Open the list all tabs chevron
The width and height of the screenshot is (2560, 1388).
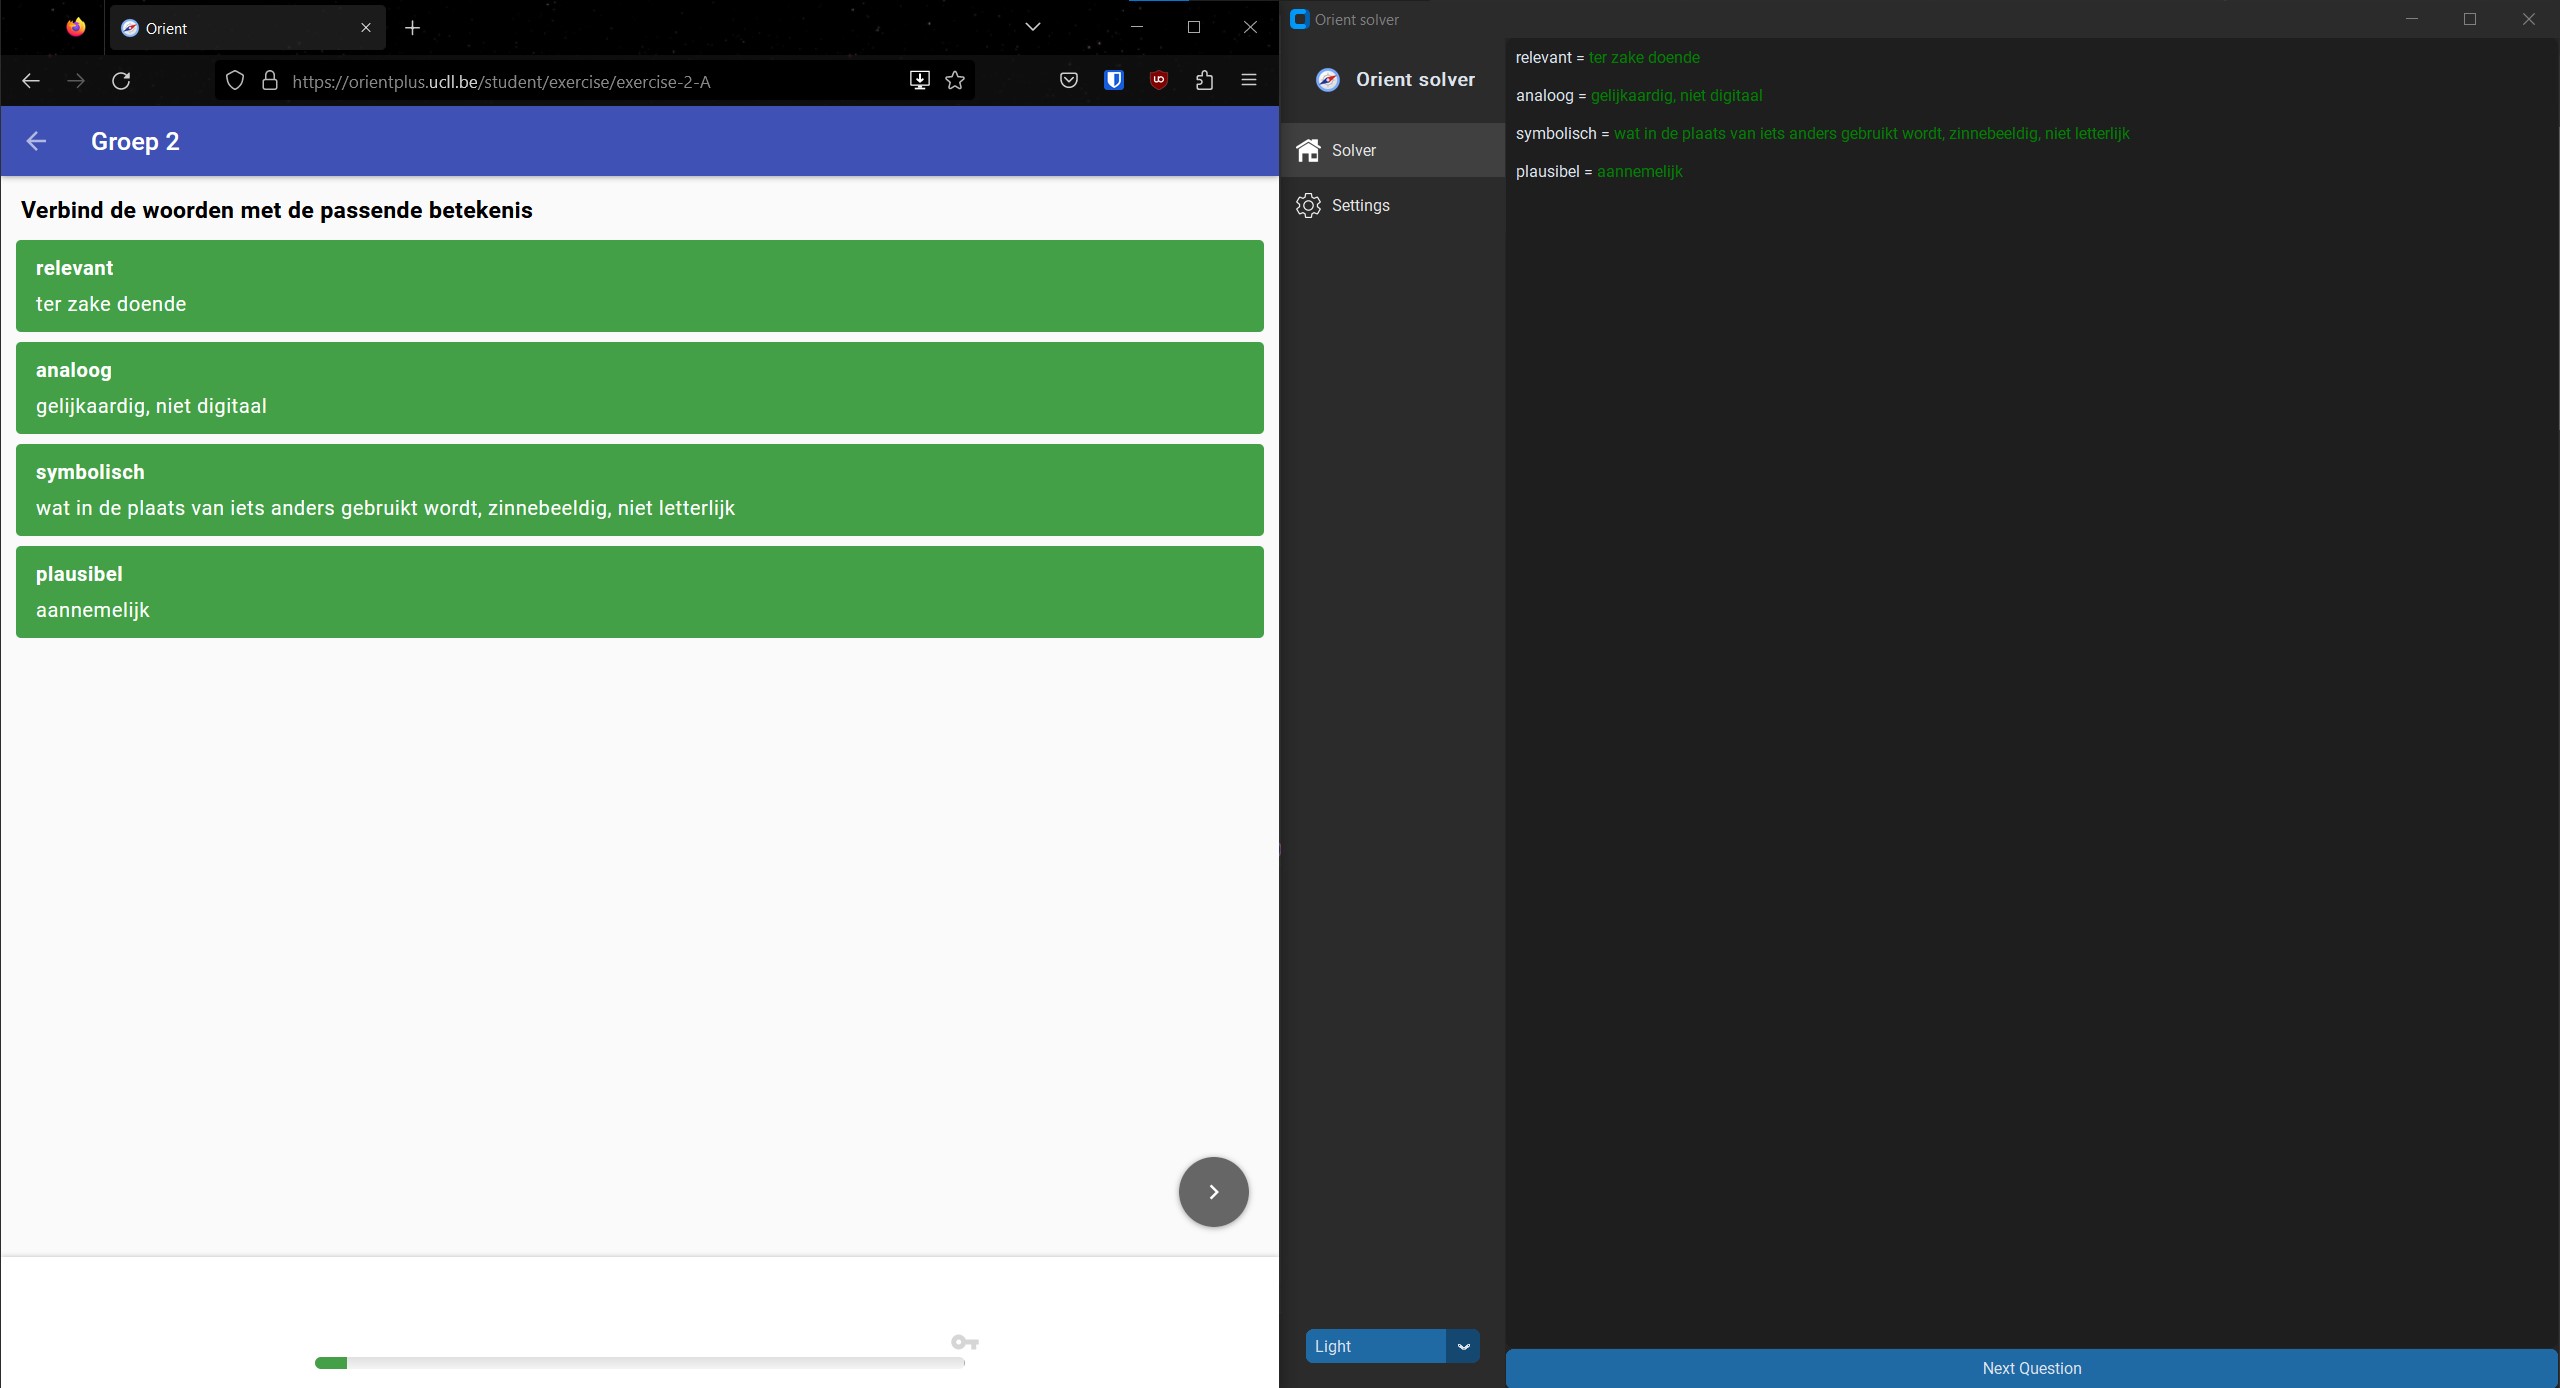coord(1032,27)
